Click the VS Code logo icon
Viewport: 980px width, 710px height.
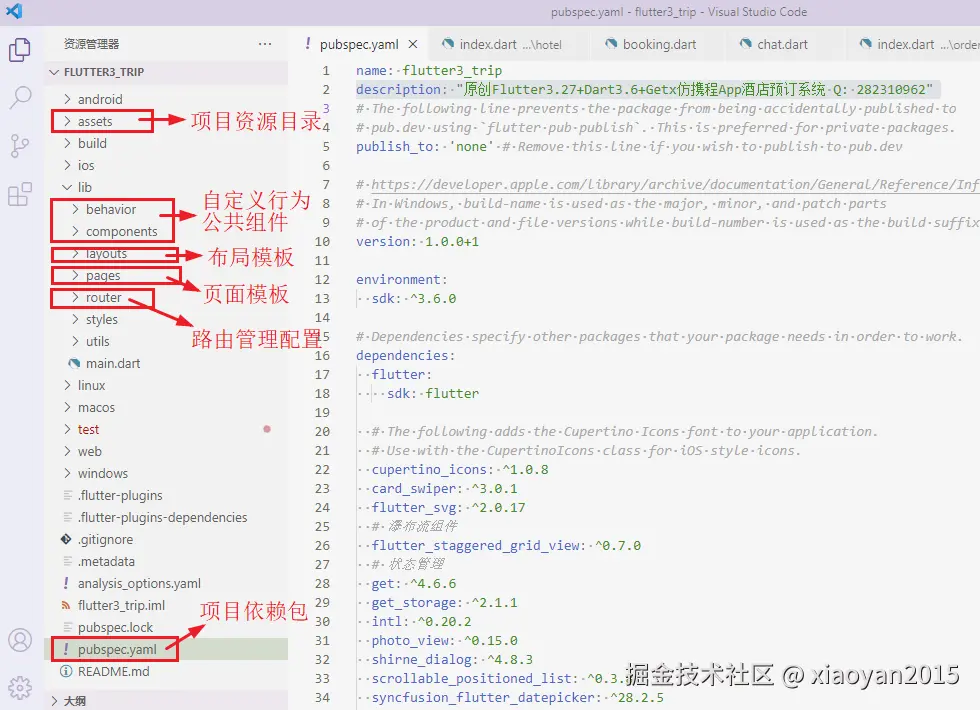[14, 11]
